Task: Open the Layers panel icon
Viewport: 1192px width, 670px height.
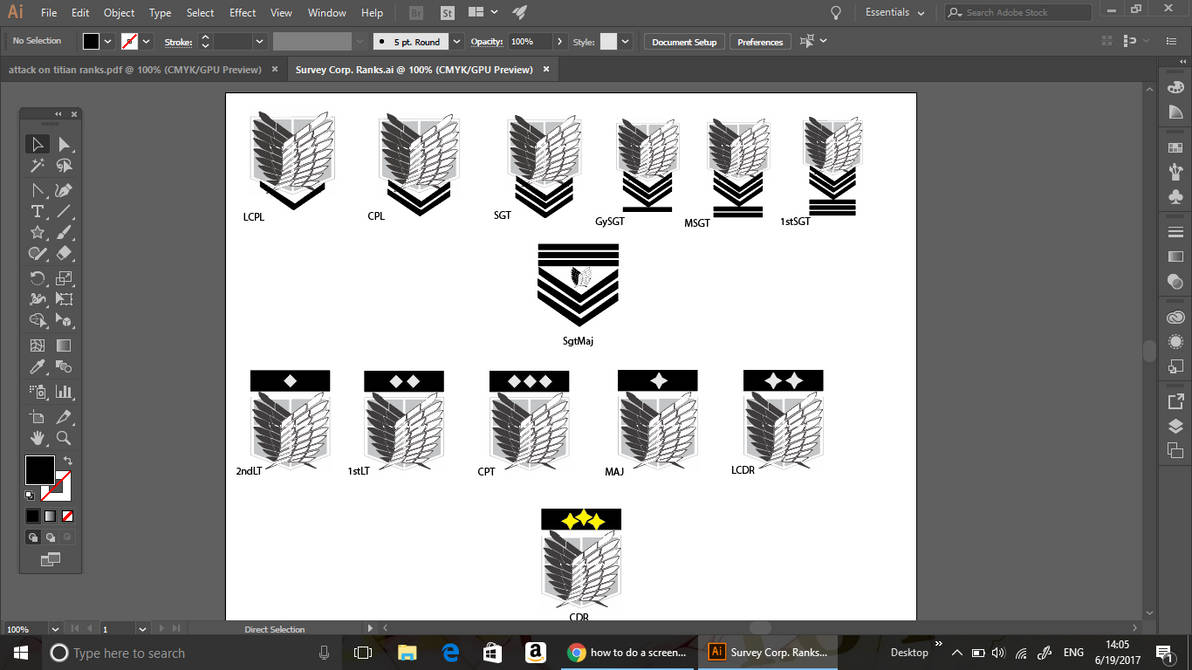Action: [x=1175, y=426]
